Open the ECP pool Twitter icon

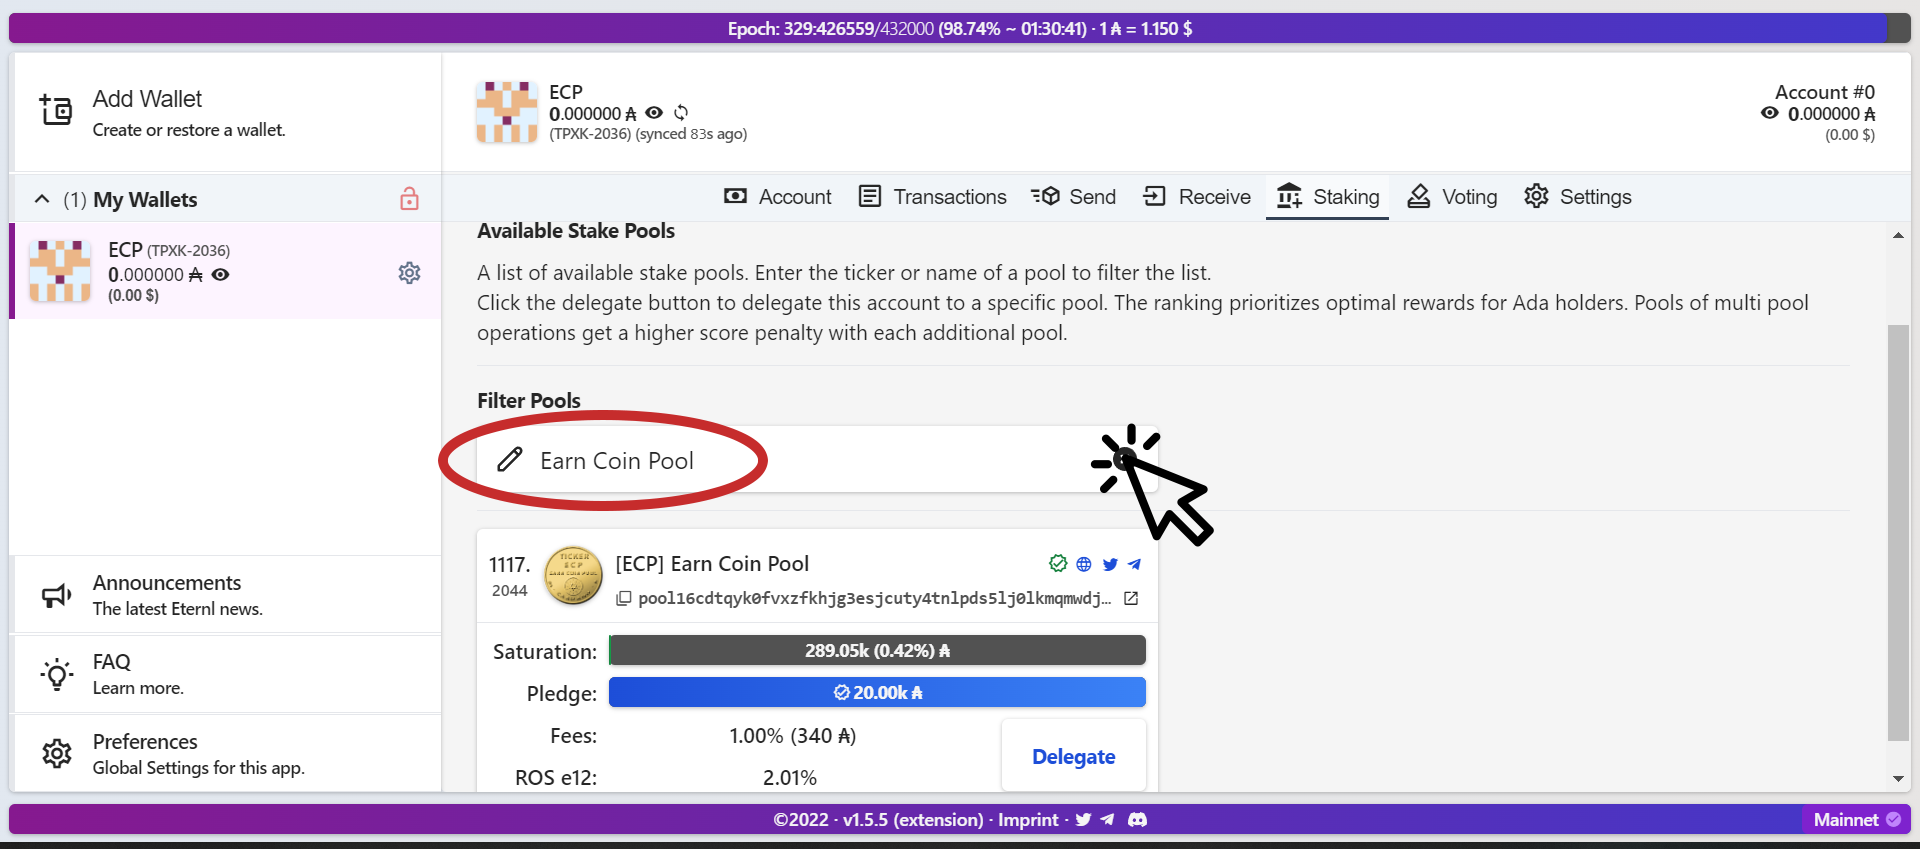click(x=1110, y=564)
